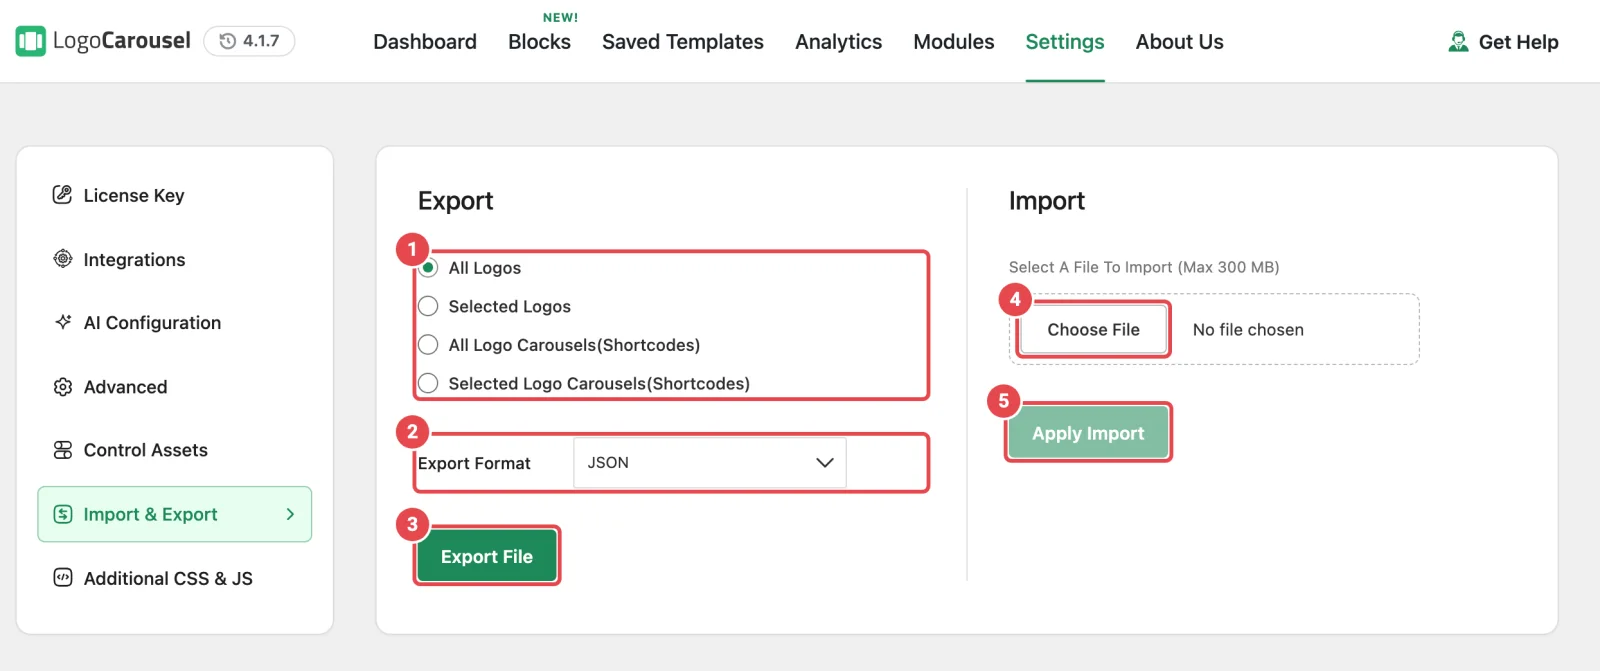Open the Dashboard tab
1600x671 pixels.
pyautogui.click(x=425, y=42)
